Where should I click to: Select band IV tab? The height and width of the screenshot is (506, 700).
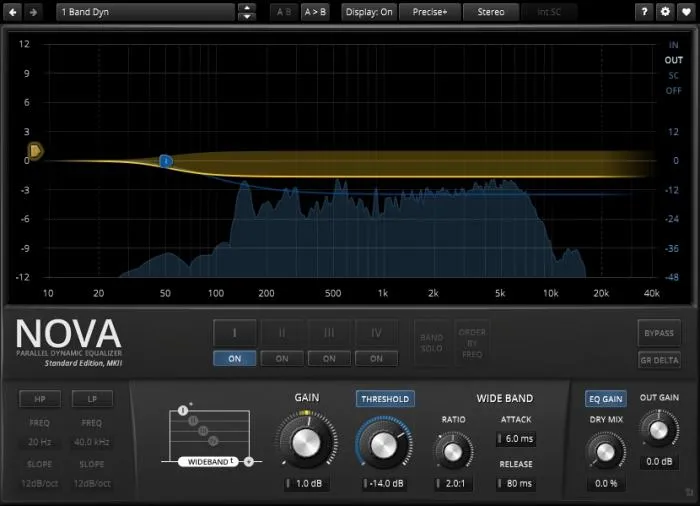point(376,332)
